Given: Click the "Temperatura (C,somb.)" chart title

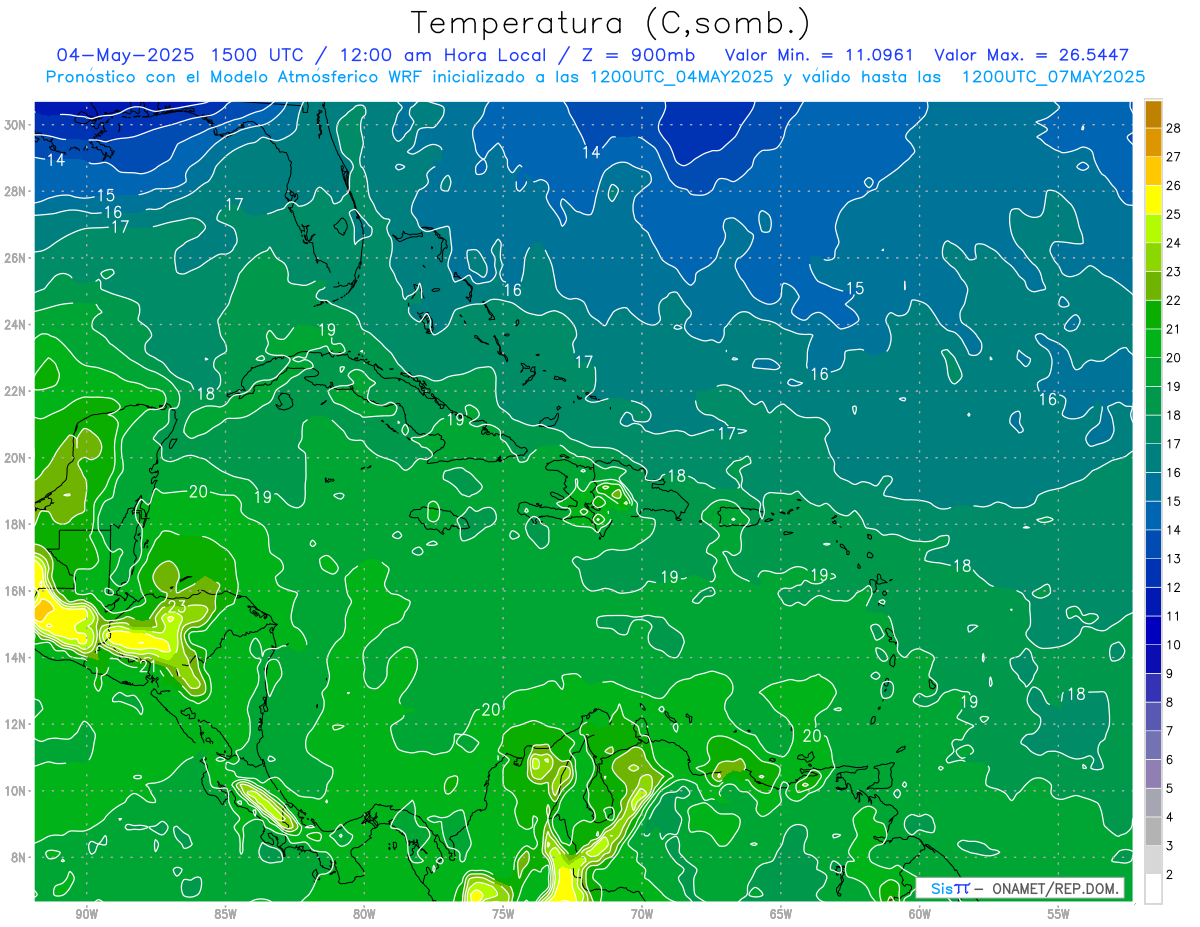Looking at the screenshot, I should click(610, 23).
